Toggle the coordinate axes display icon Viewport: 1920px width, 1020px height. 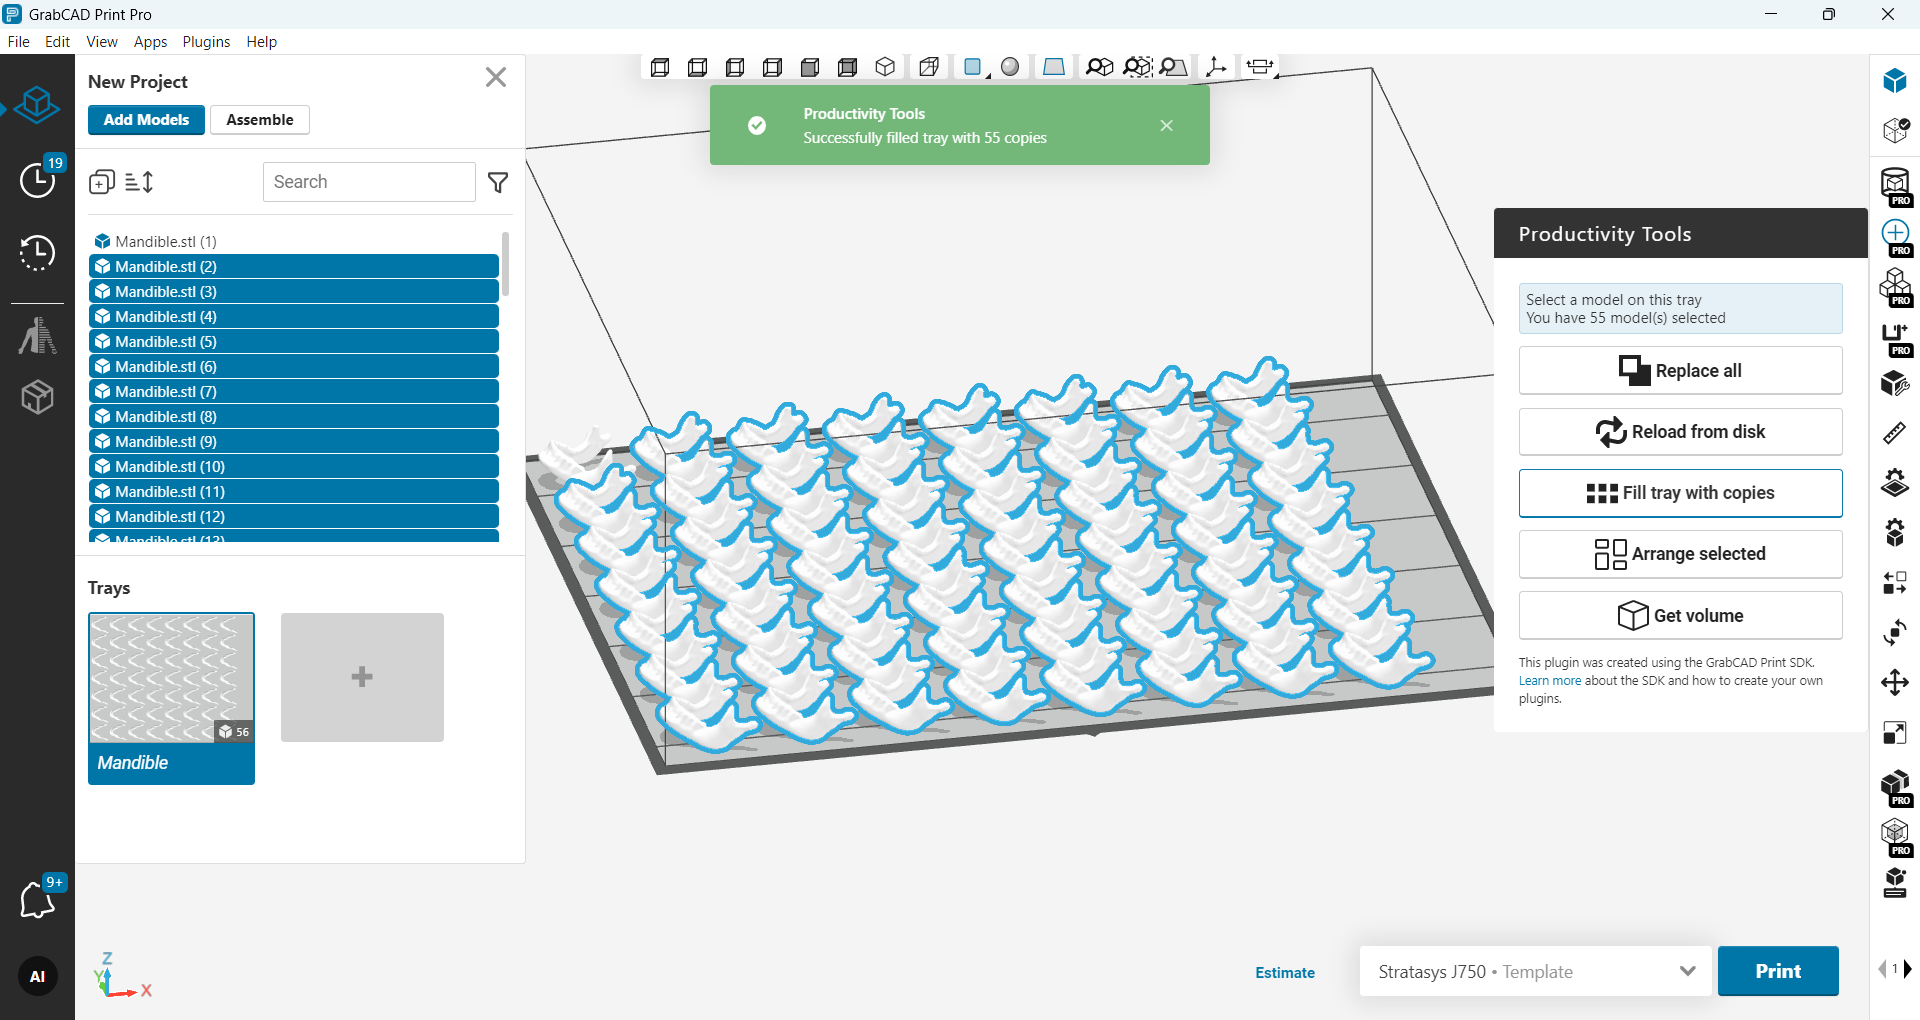[x=1216, y=67]
